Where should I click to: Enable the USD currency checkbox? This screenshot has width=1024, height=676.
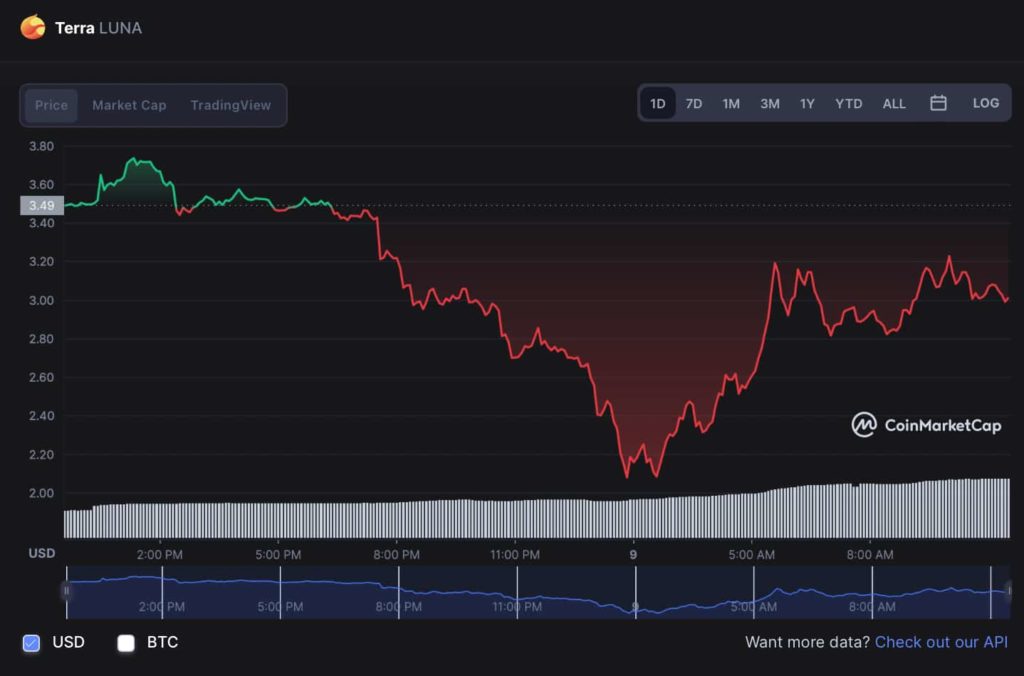(31, 643)
